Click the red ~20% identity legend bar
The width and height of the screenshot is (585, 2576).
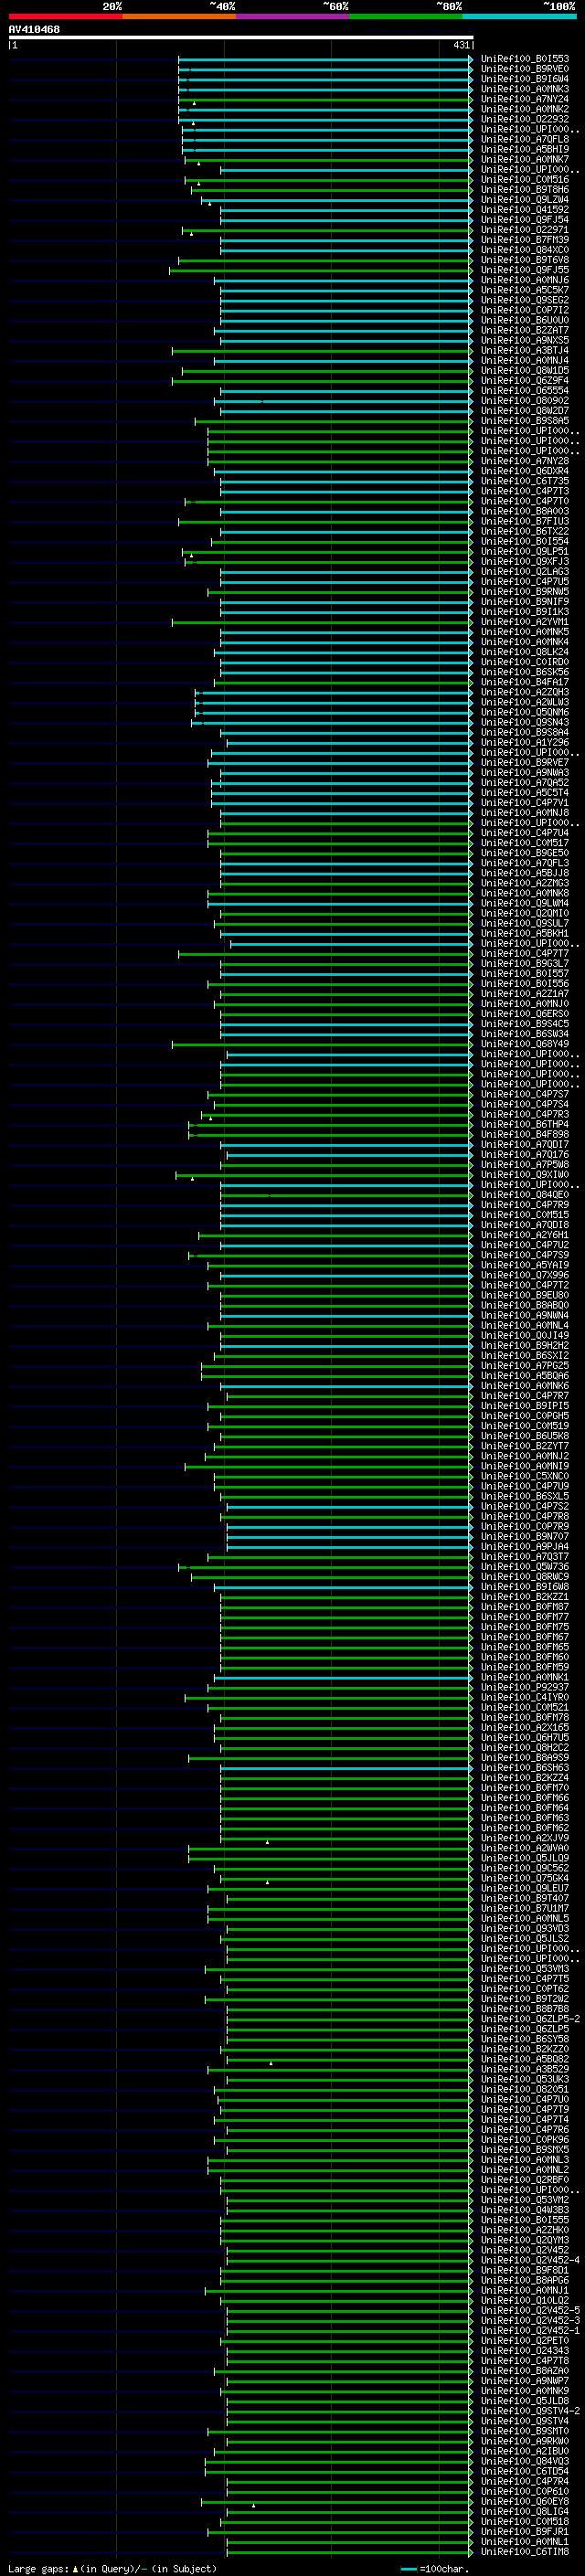(65, 16)
